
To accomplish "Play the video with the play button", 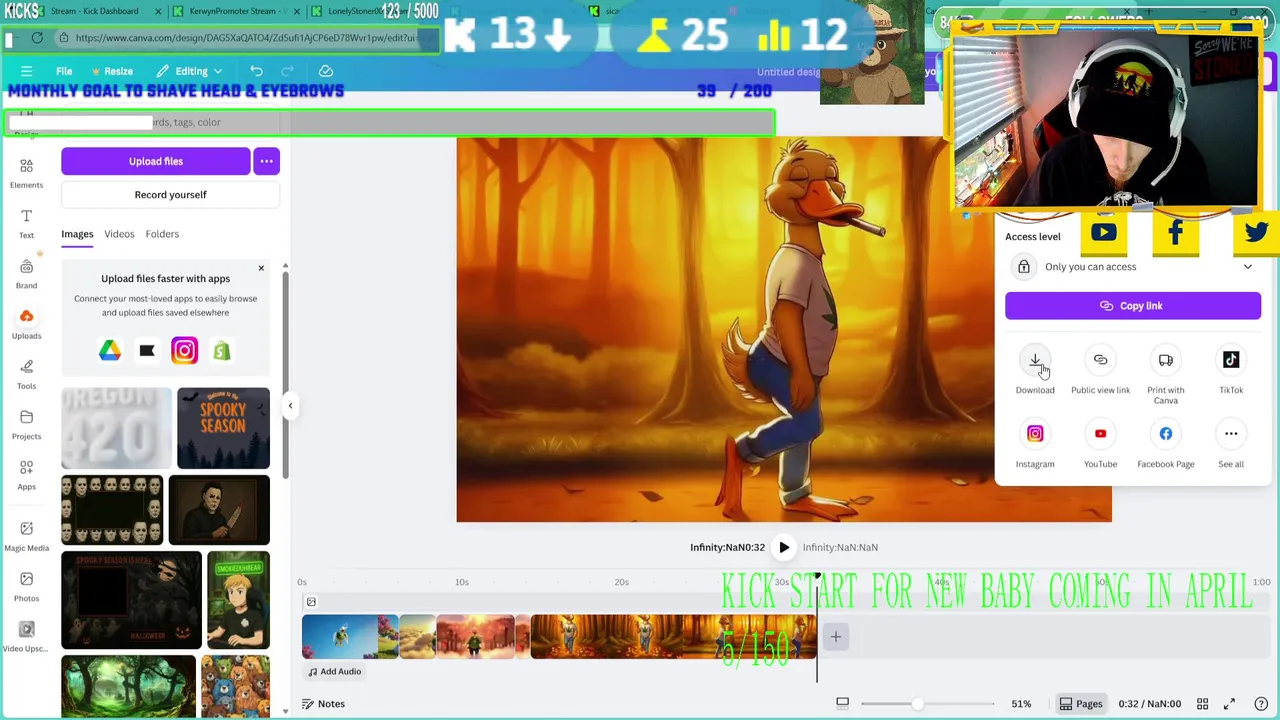I will [784, 547].
